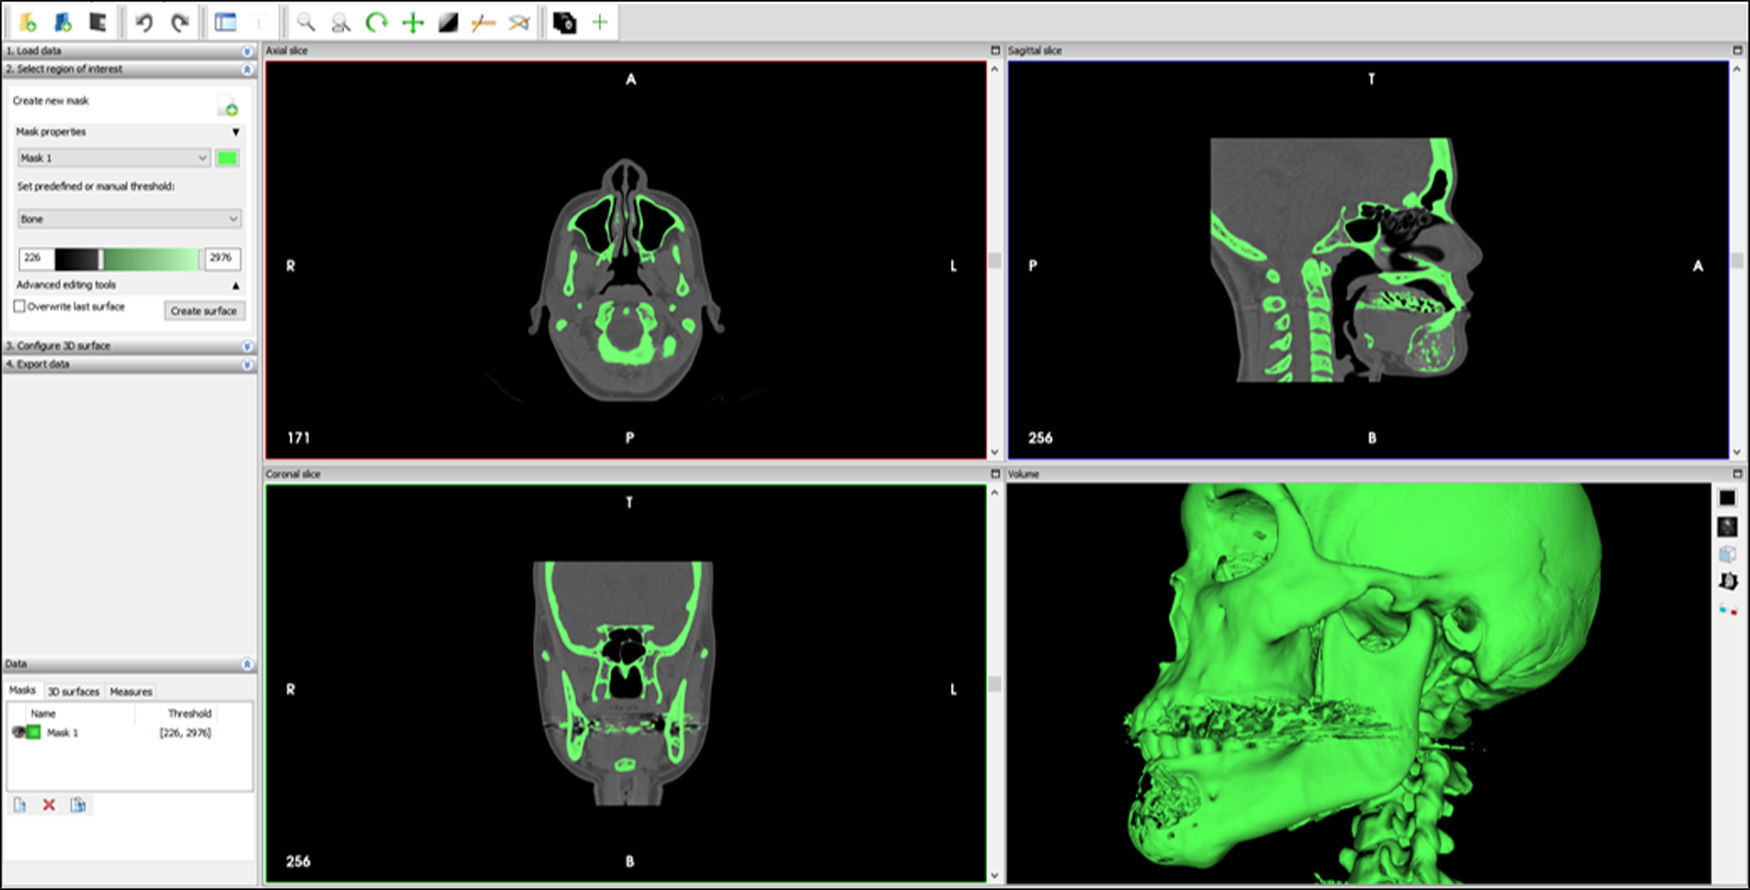Open the Bone threshold preset dropdown
The image size is (1750, 890).
pos(129,219)
